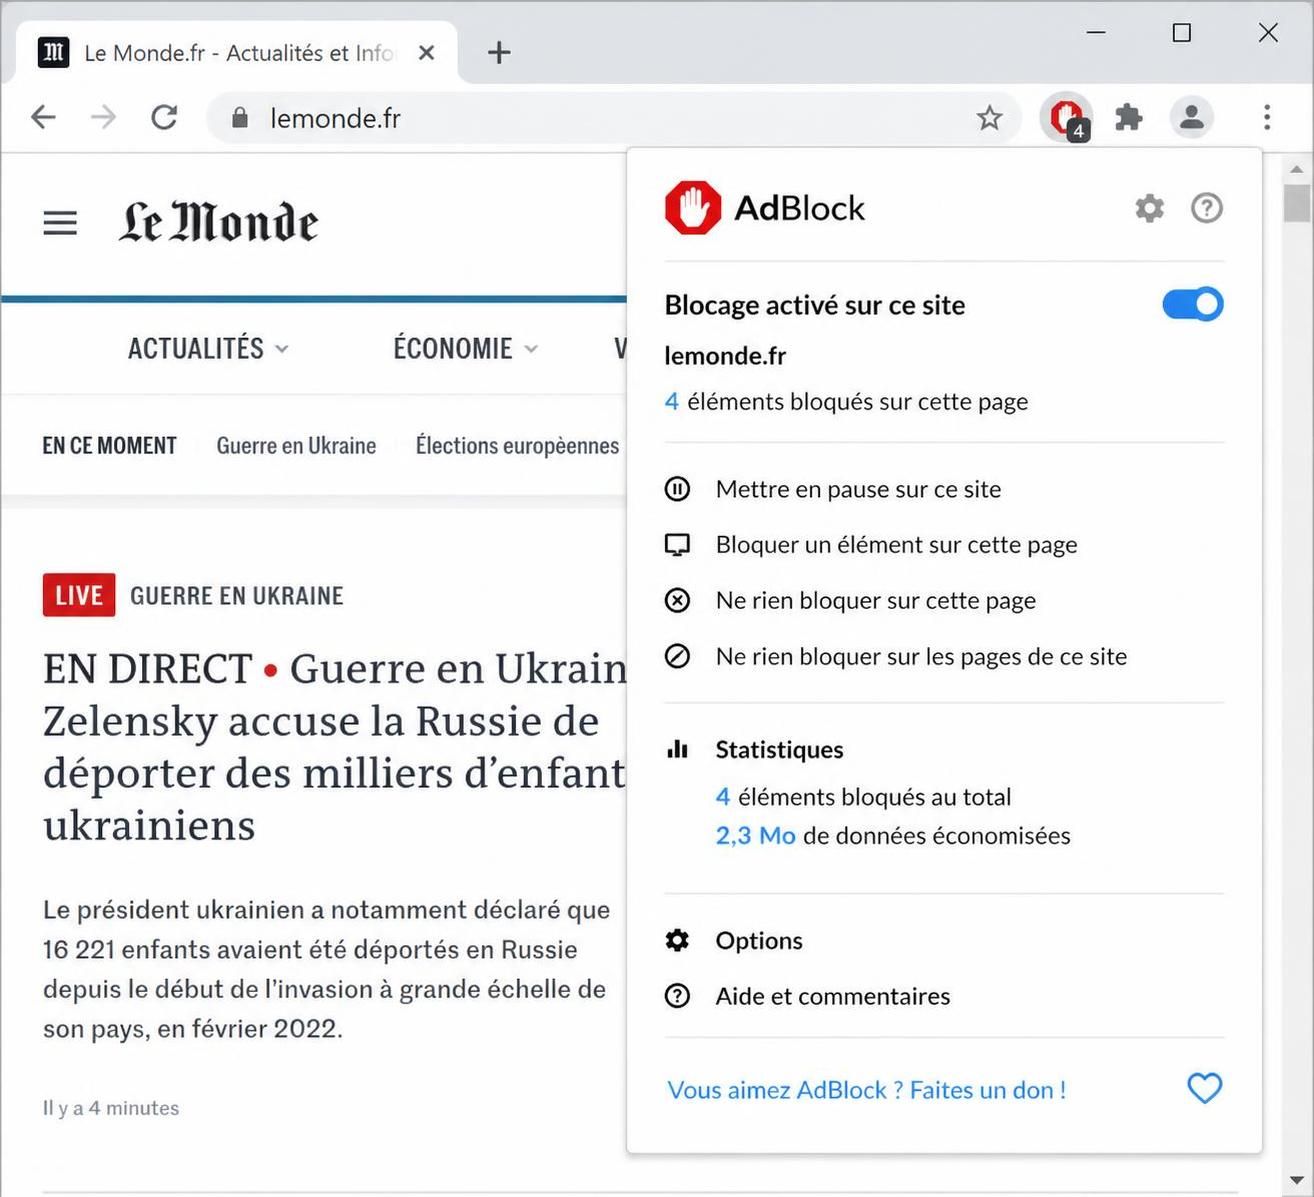Open Aide et commentaires

point(833,996)
